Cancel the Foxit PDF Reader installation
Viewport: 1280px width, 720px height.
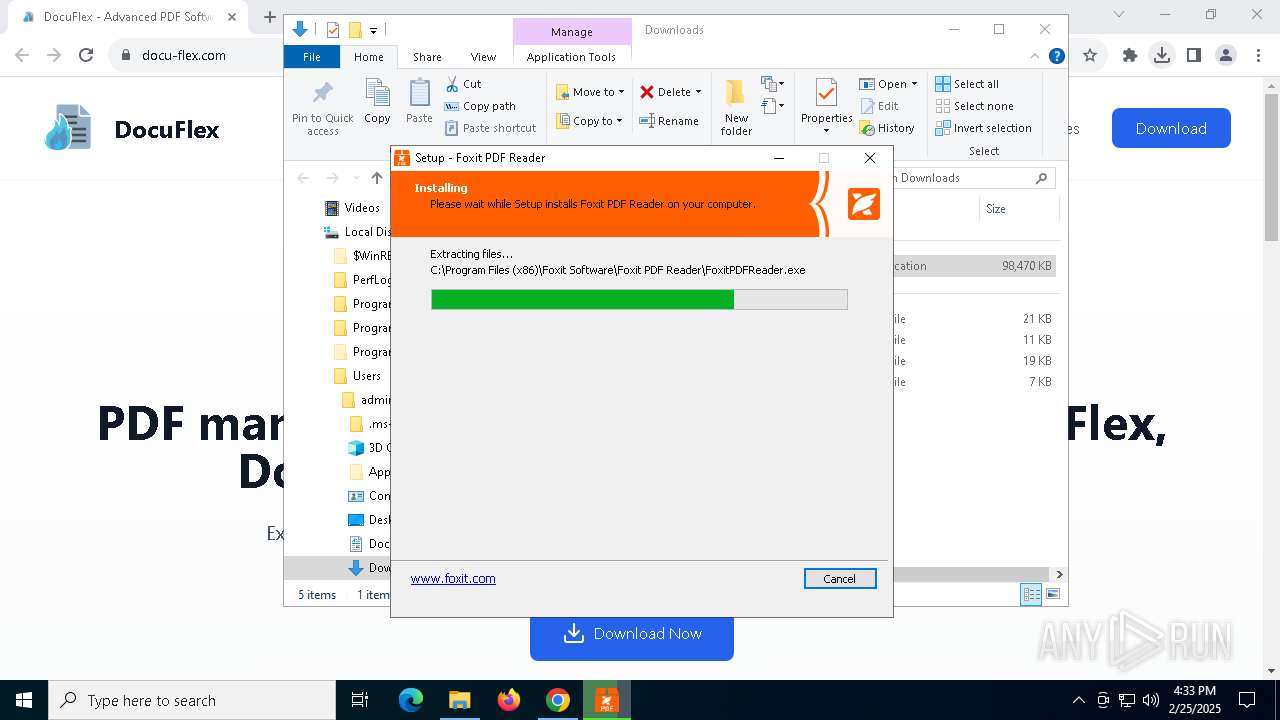(840, 578)
